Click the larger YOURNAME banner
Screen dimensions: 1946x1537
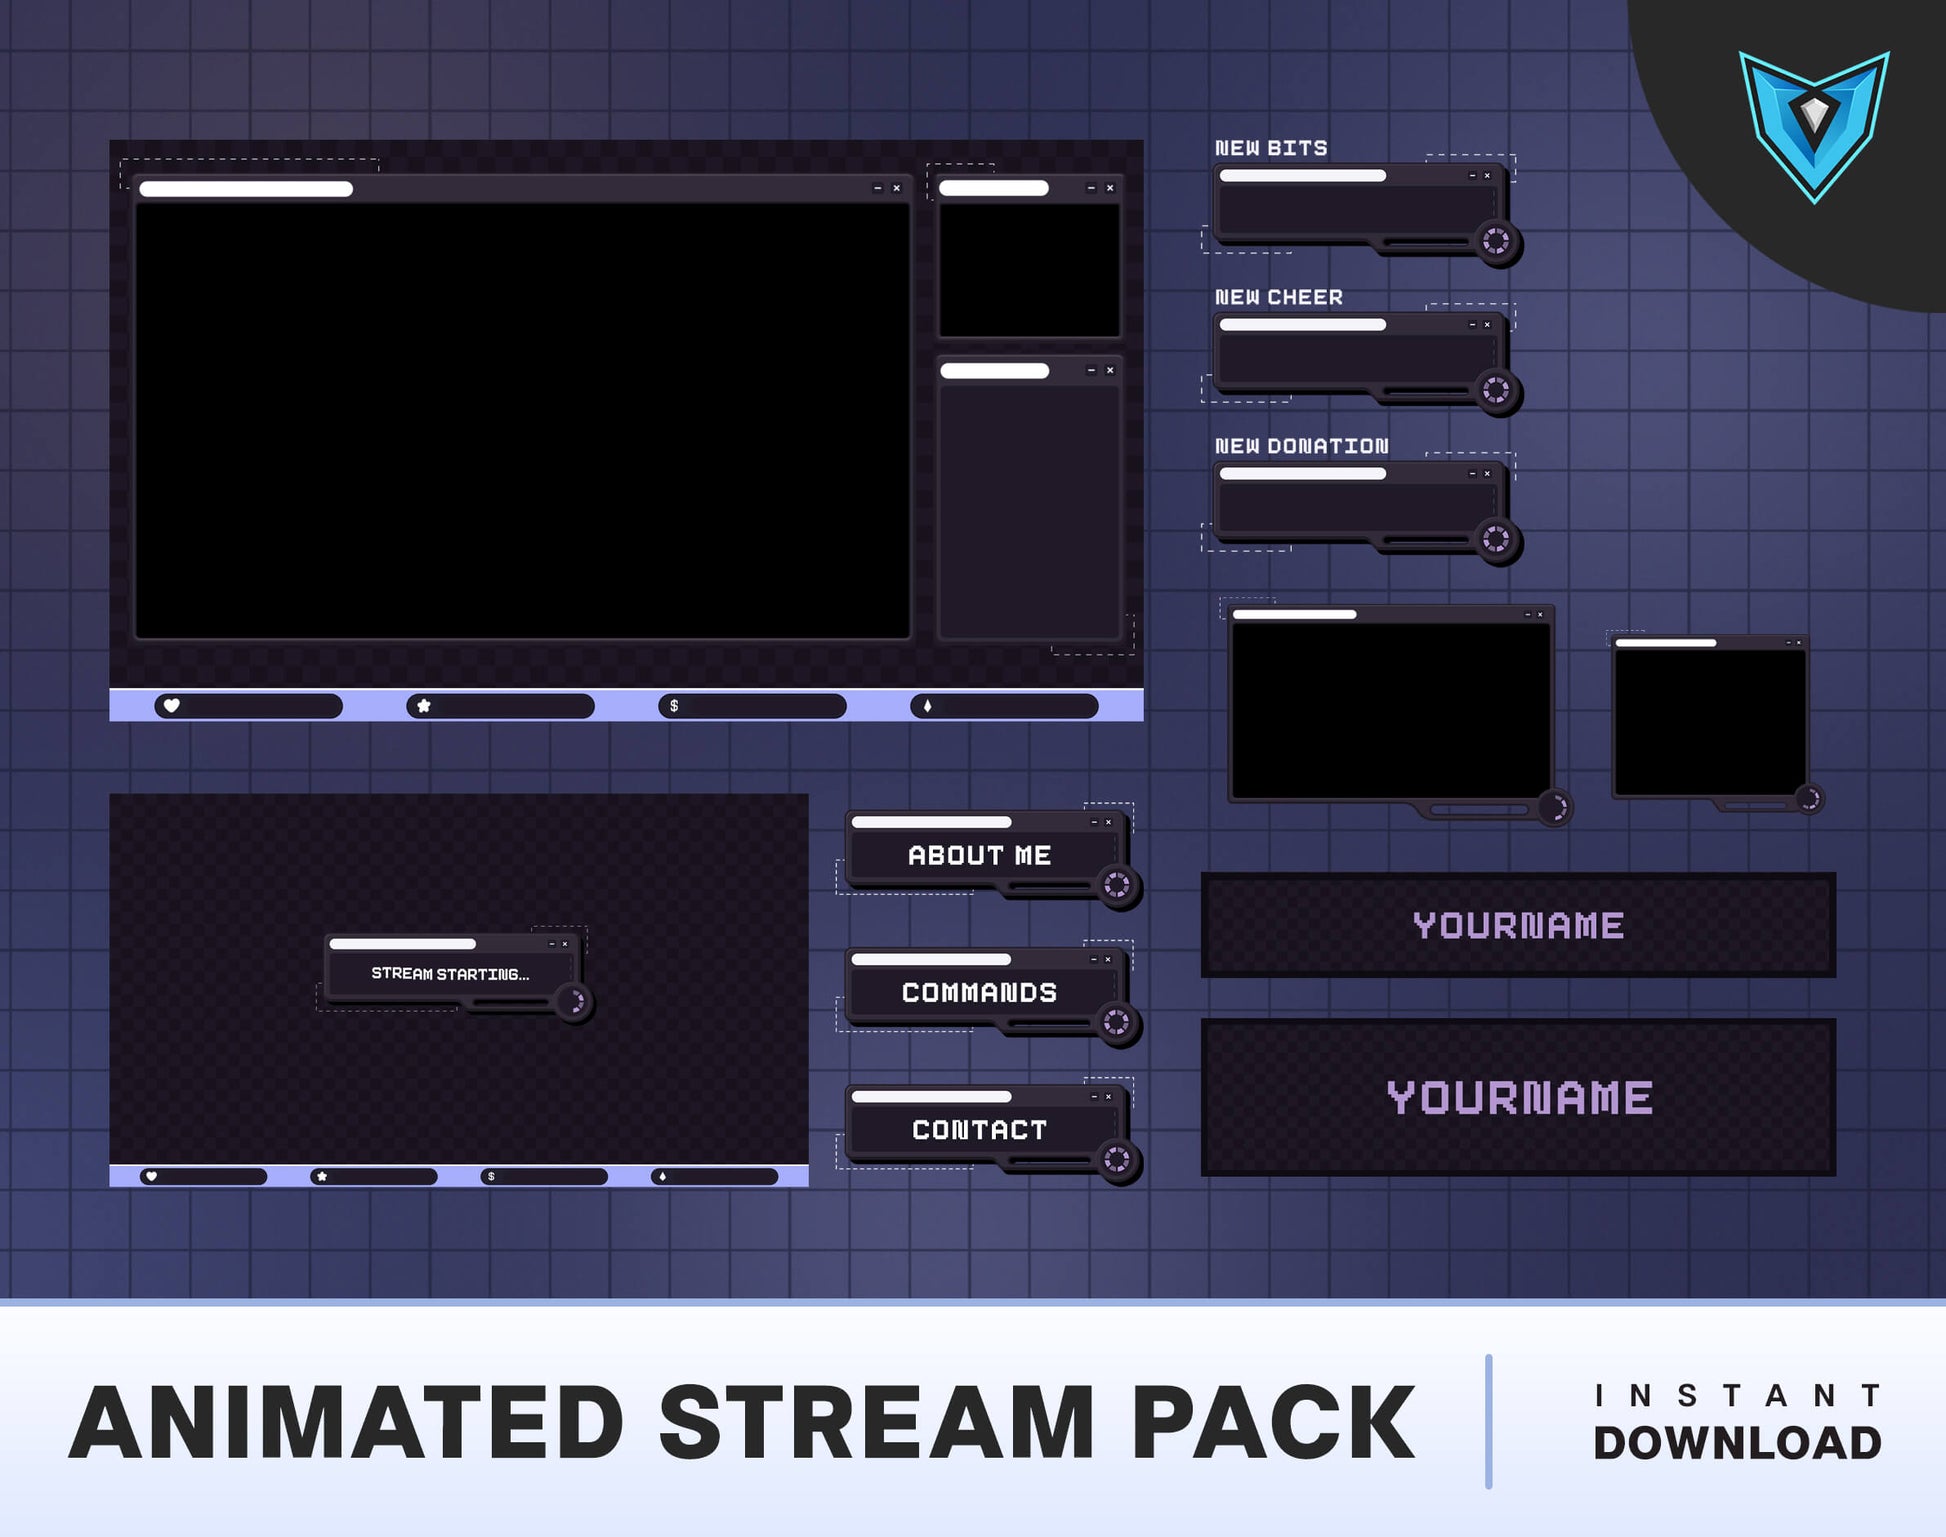click(x=1518, y=1097)
